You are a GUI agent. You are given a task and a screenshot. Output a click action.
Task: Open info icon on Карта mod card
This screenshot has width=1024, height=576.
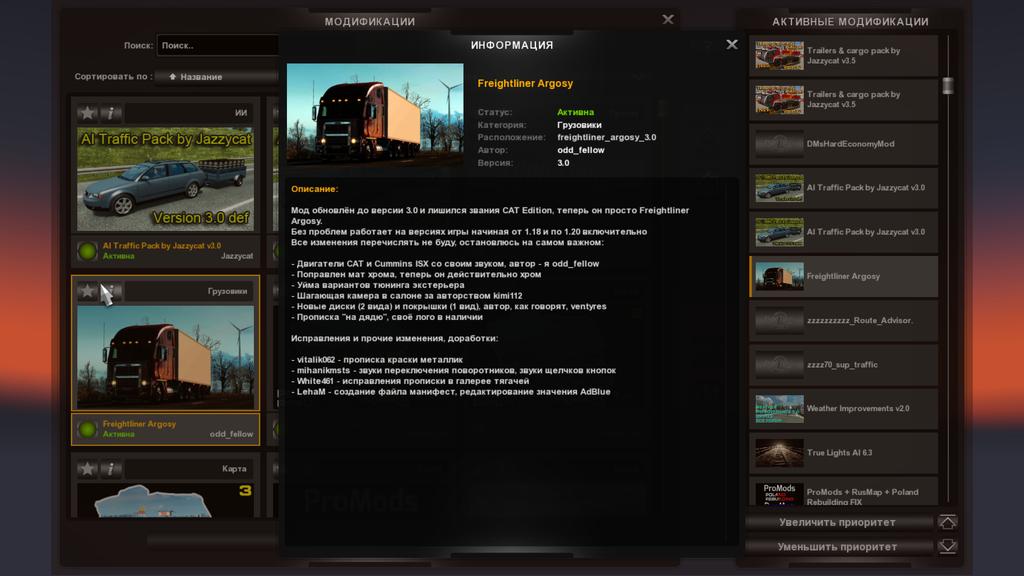(111, 468)
